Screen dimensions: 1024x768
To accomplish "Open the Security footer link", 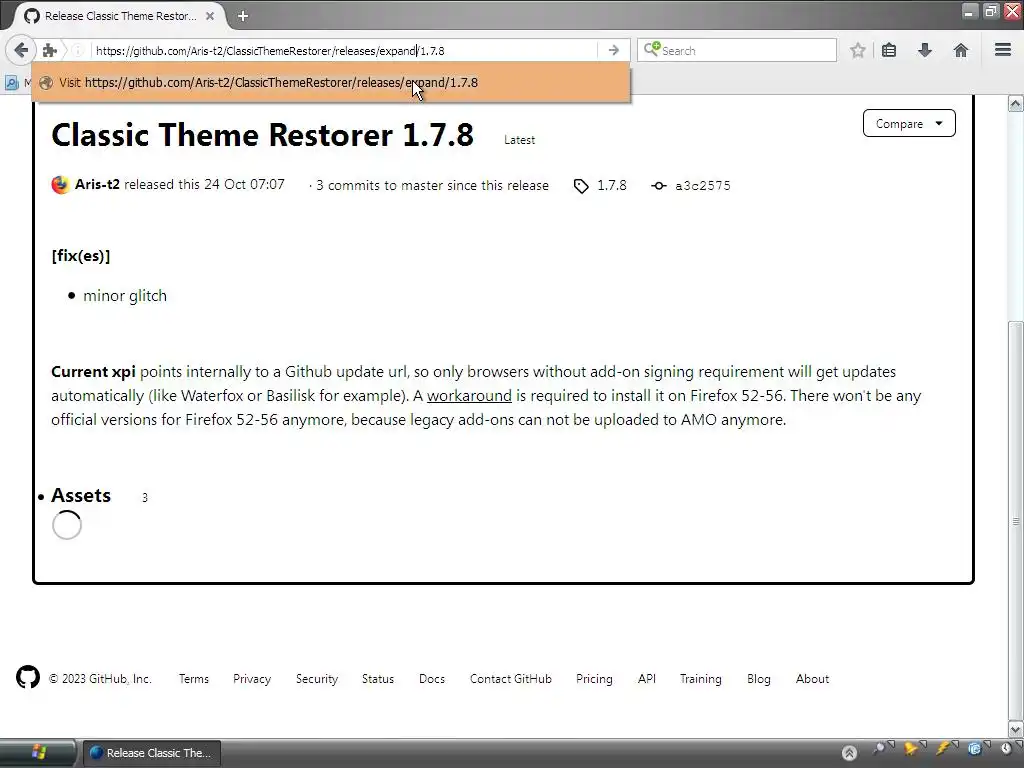I will [317, 679].
